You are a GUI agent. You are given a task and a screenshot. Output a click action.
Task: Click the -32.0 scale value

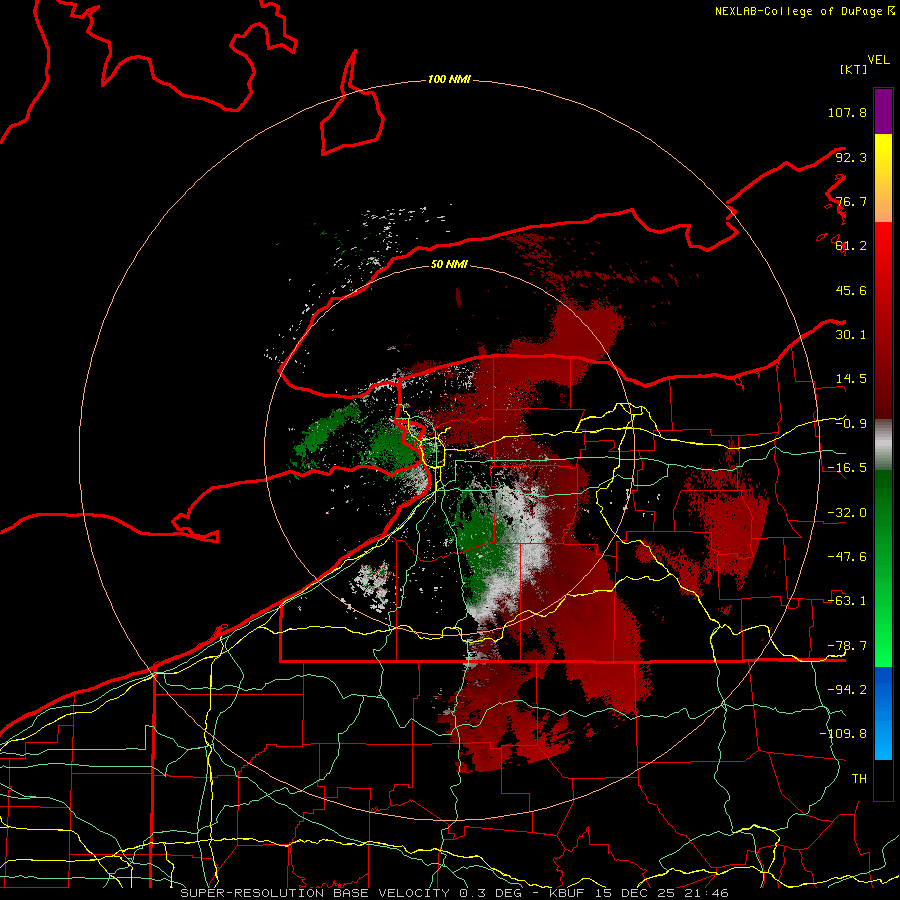[x=847, y=513]
